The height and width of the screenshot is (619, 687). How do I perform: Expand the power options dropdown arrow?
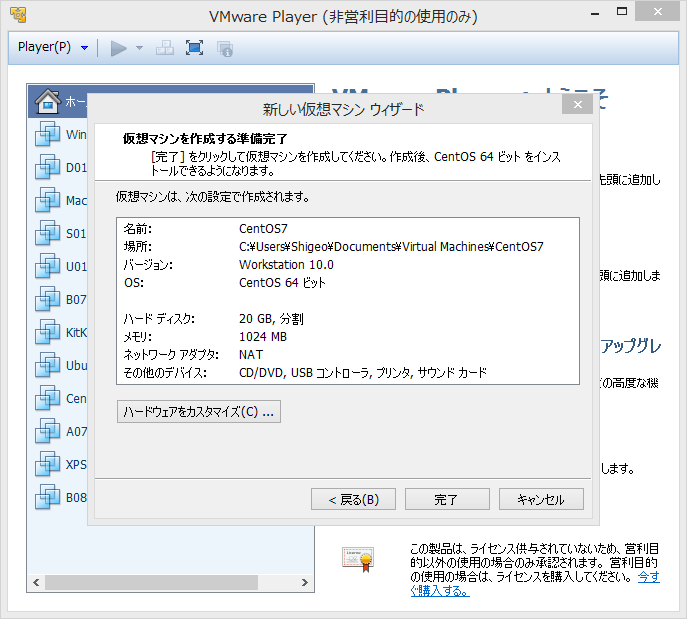click(139, 48)
